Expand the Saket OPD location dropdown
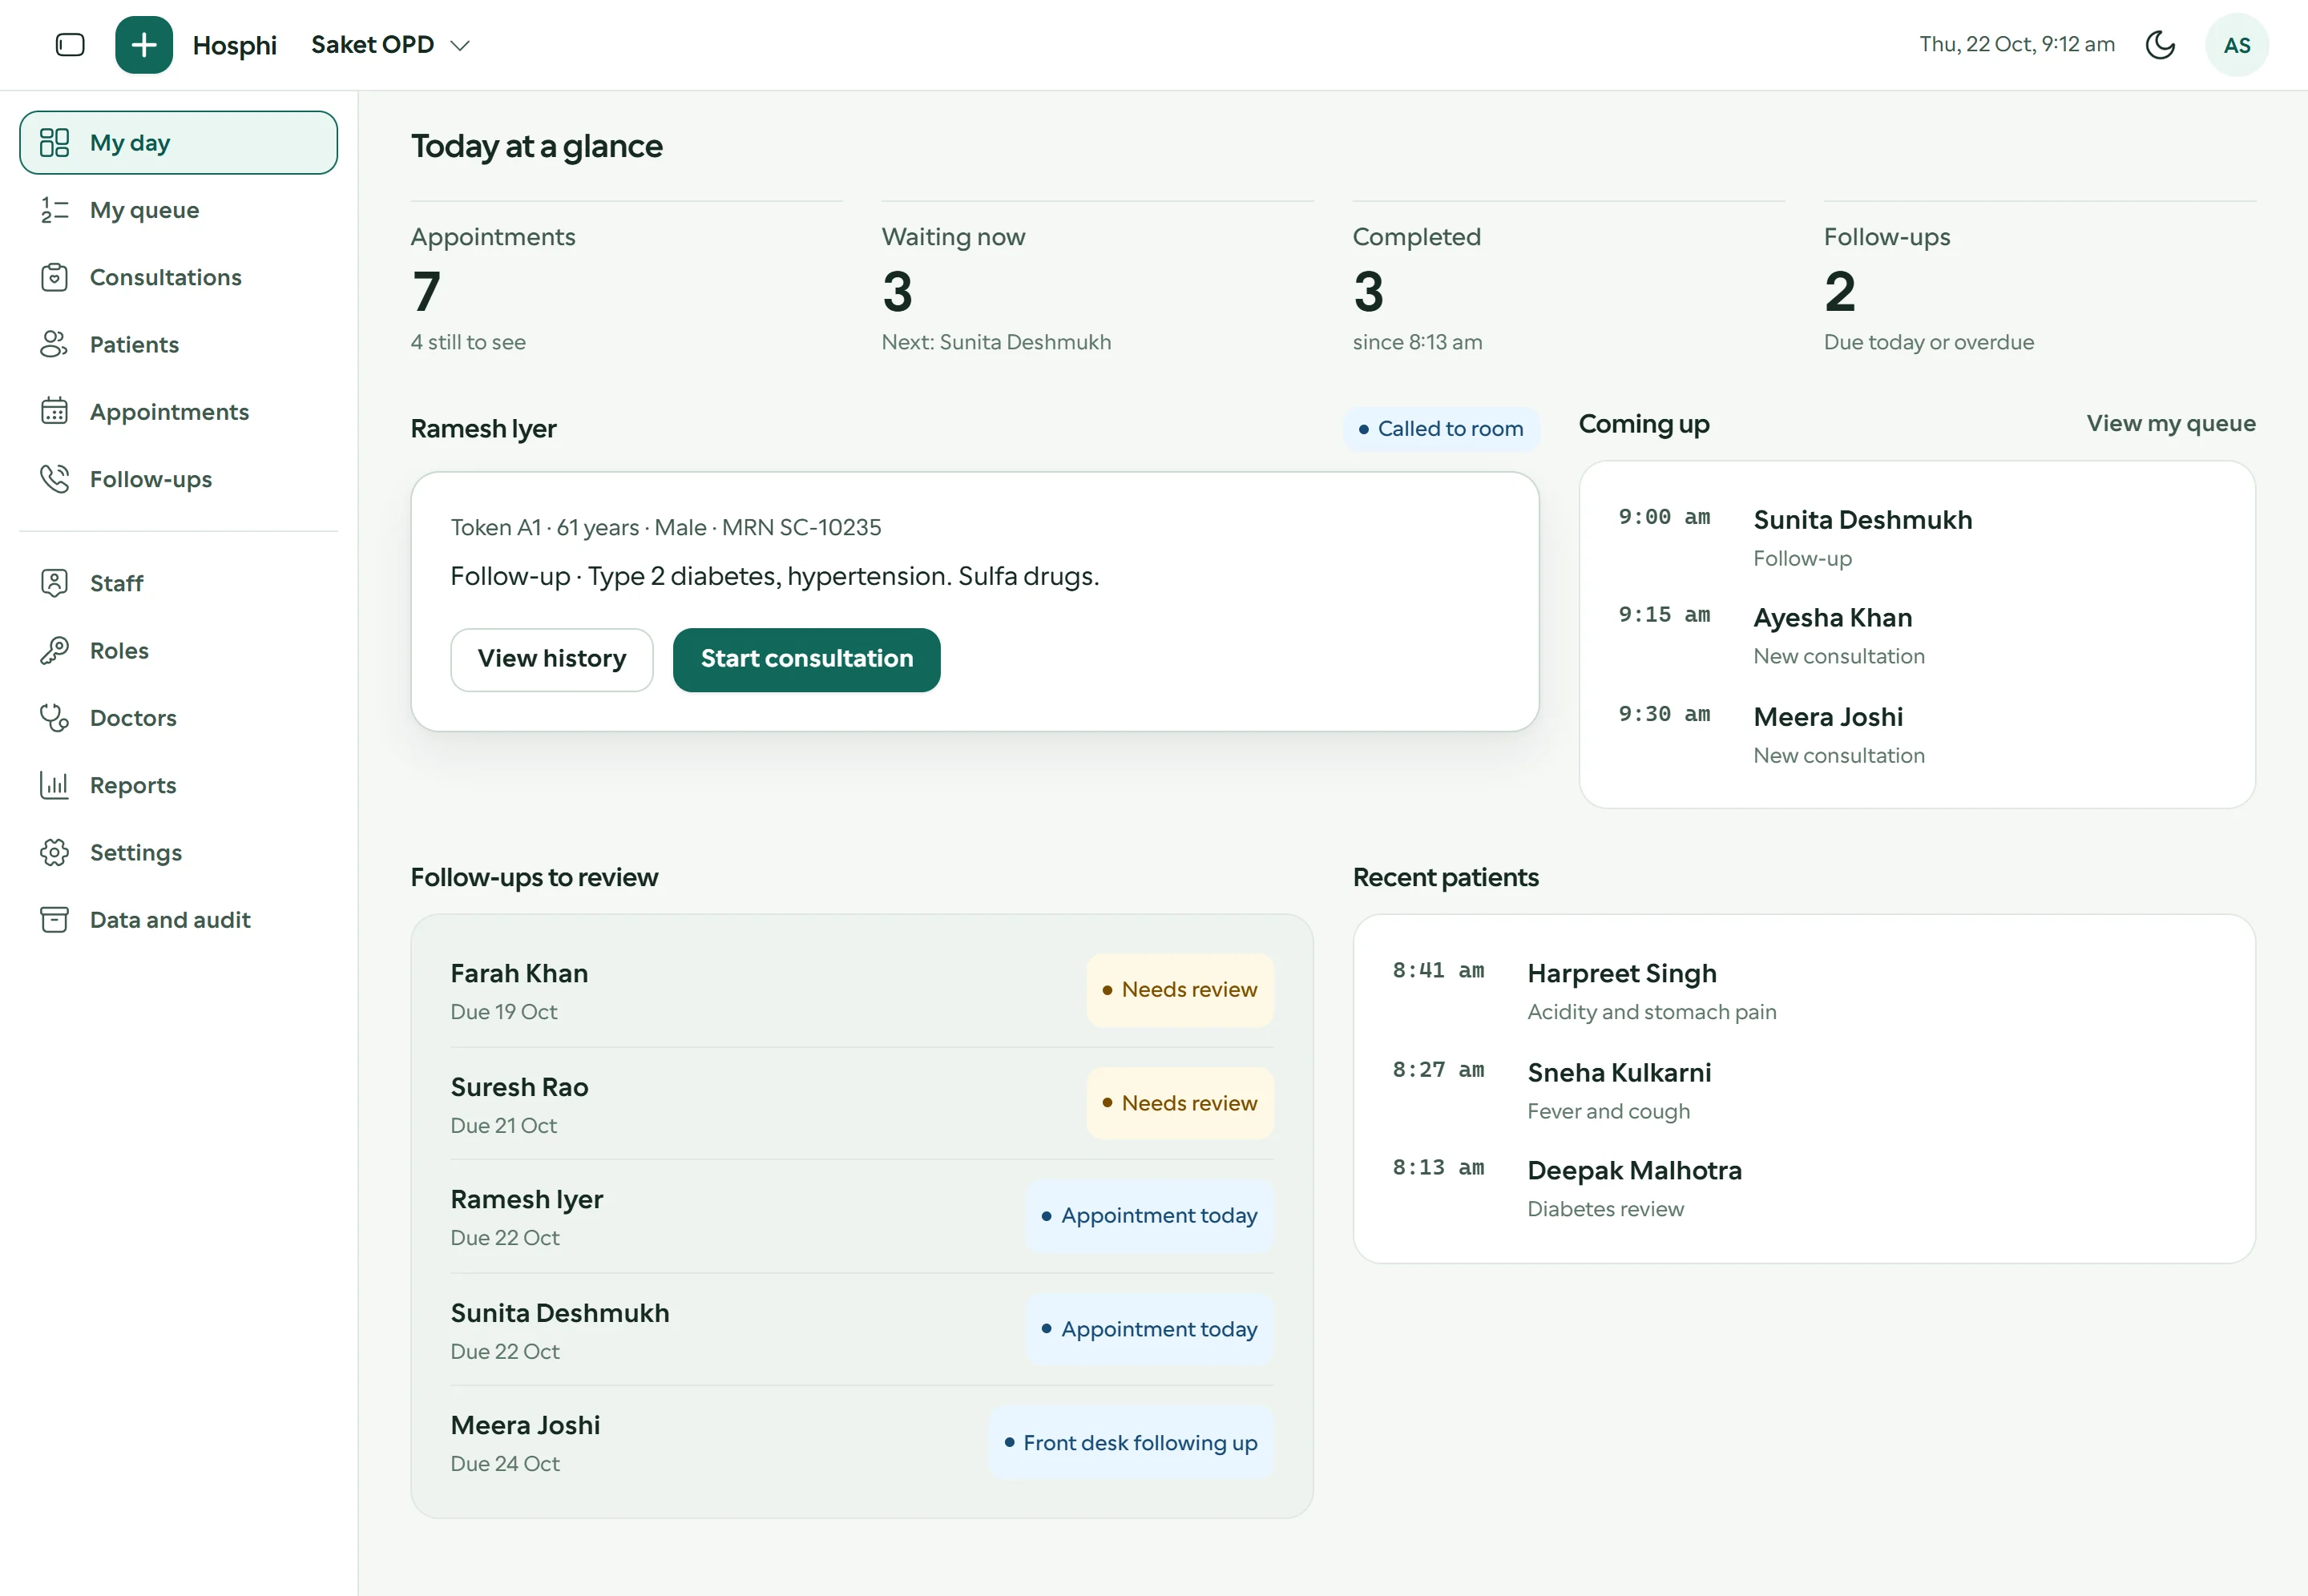2308x1596 pixels. pos(391,45)
